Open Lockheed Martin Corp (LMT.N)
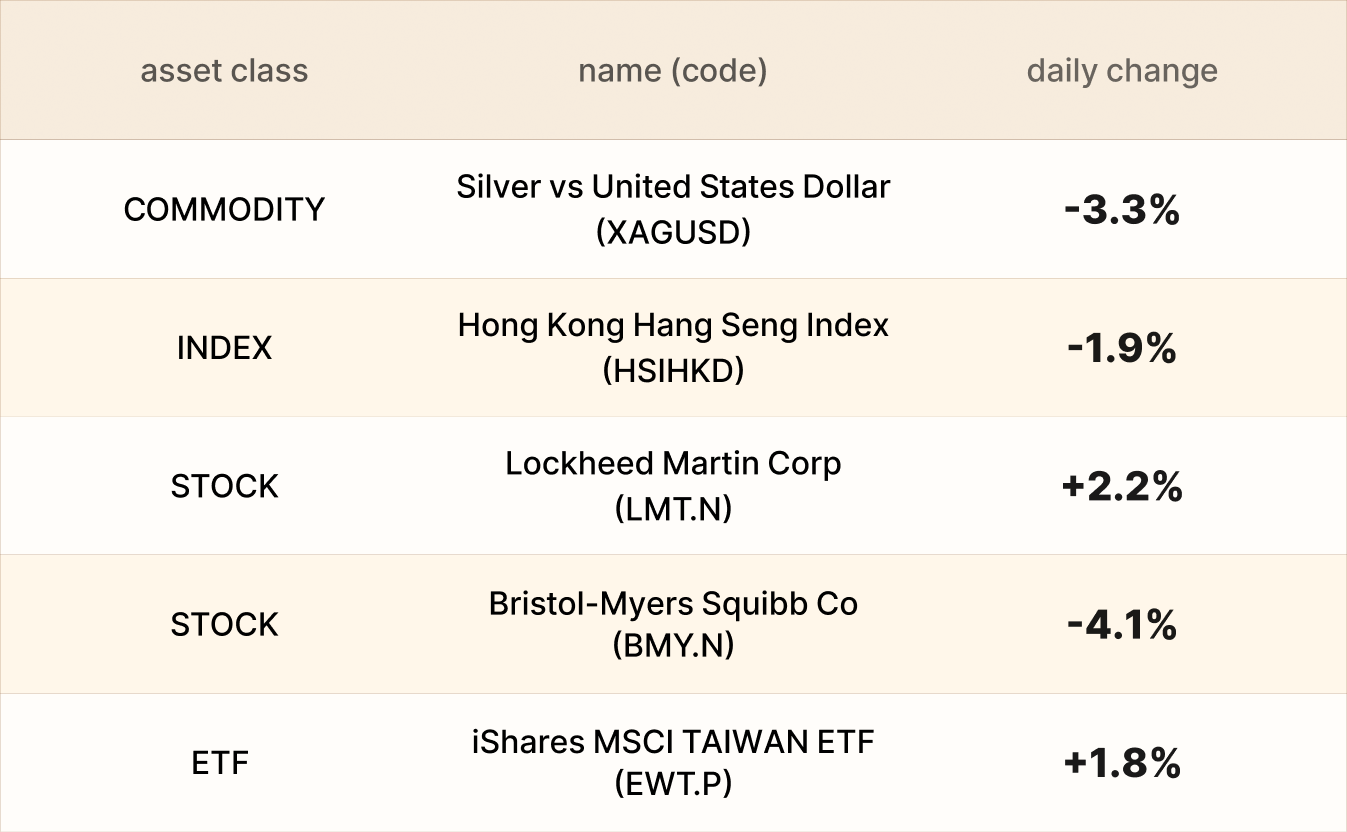This screenshot has height=832, width=1347. click(x=673, y=464)
